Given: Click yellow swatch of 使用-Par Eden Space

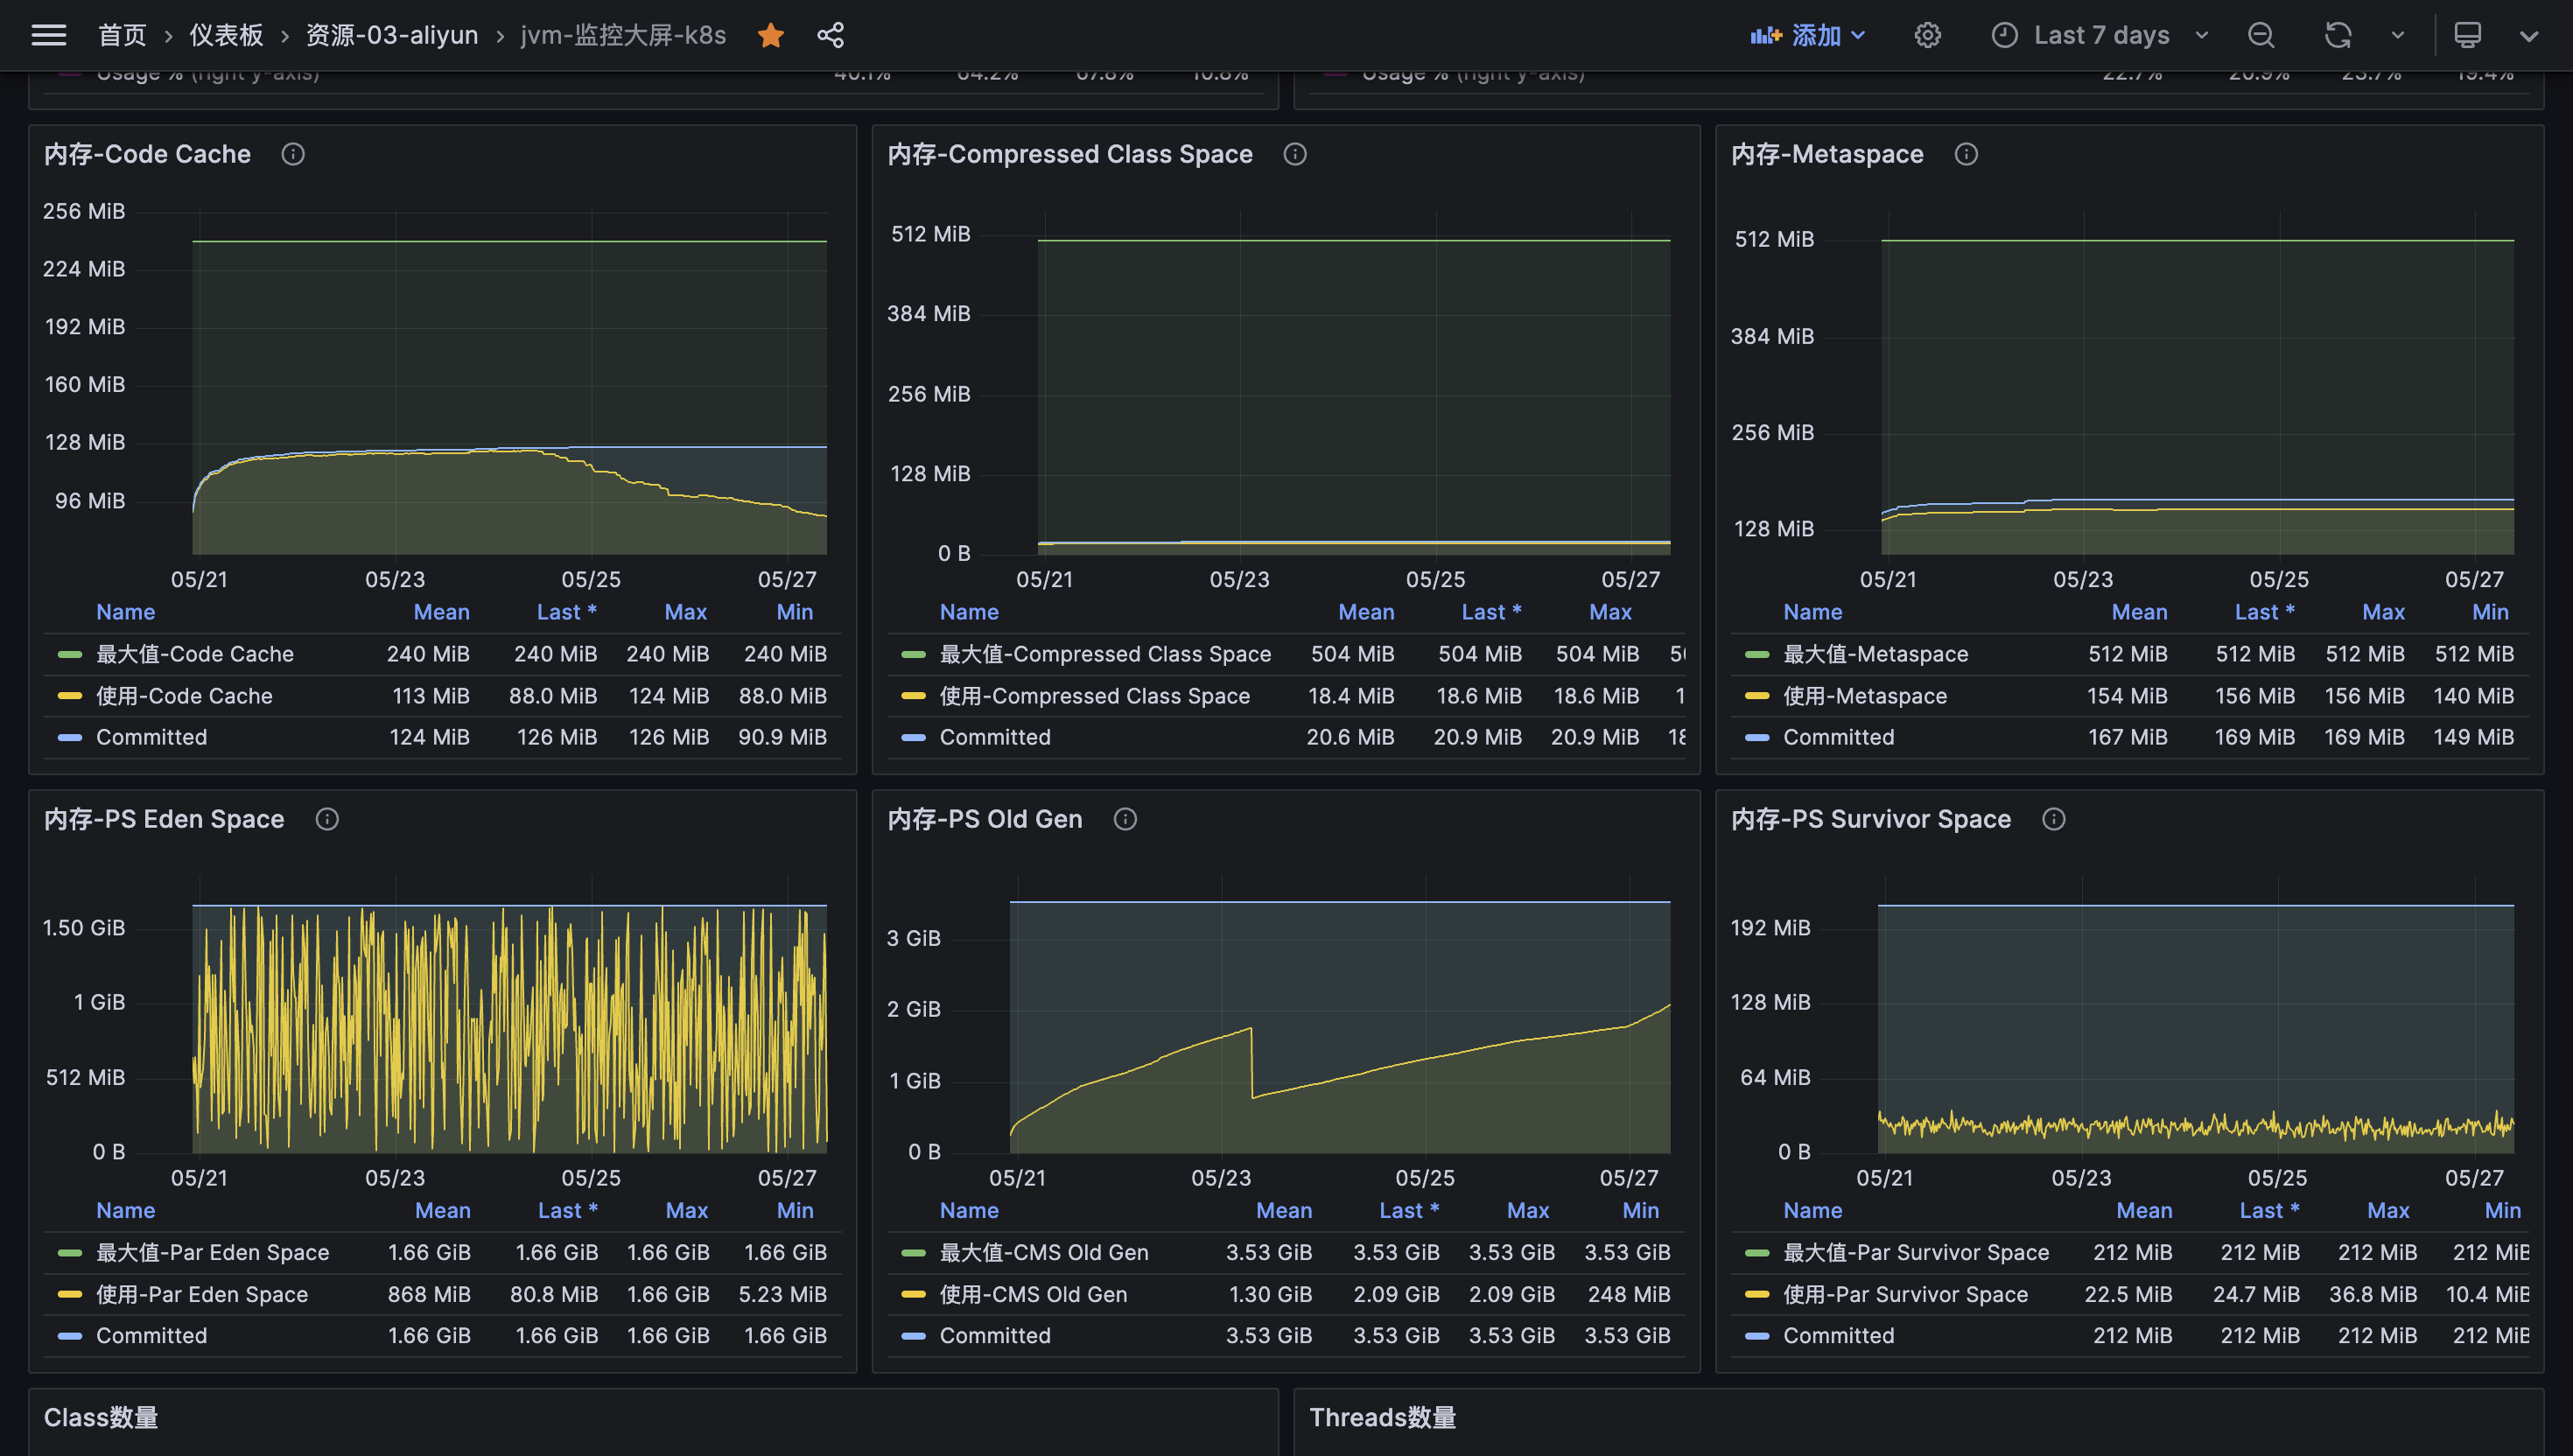Looking at the screenshot, I should pos(70,1294).
